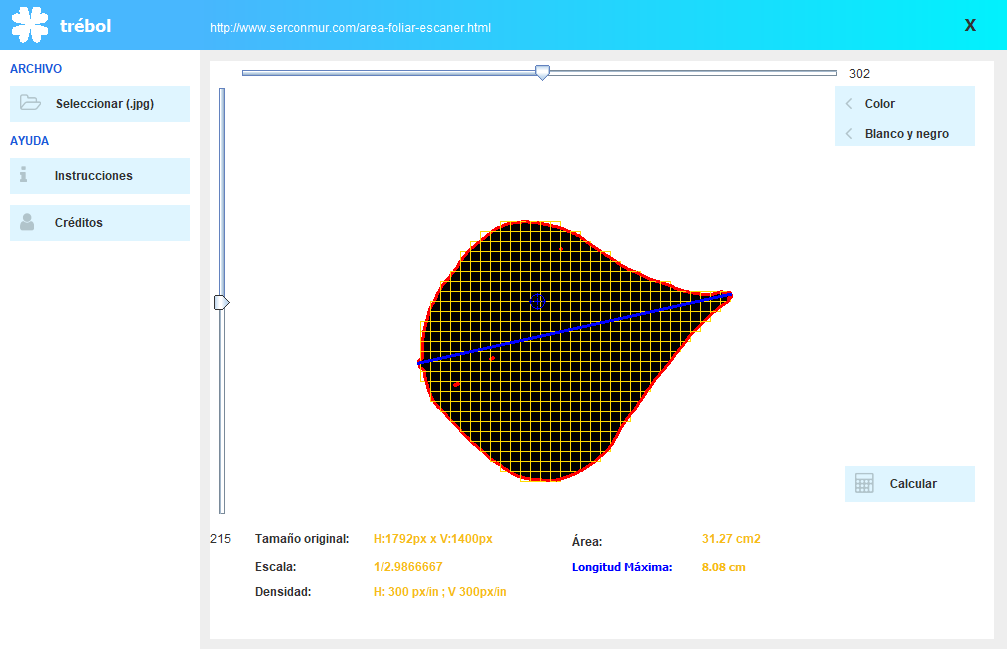Open the Instrucciones help button

[100, 176]
